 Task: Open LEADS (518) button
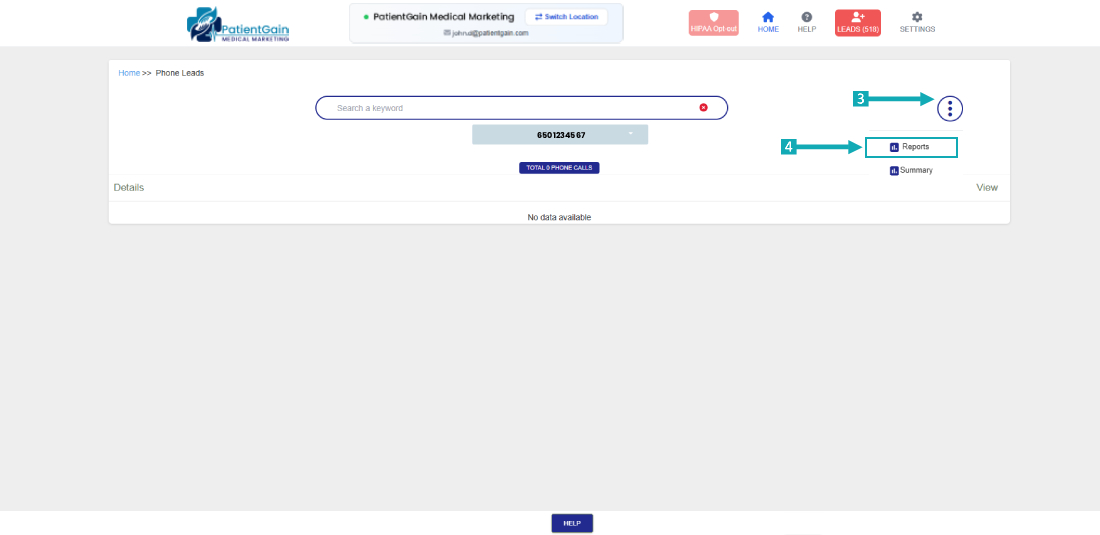coord(858,23)
